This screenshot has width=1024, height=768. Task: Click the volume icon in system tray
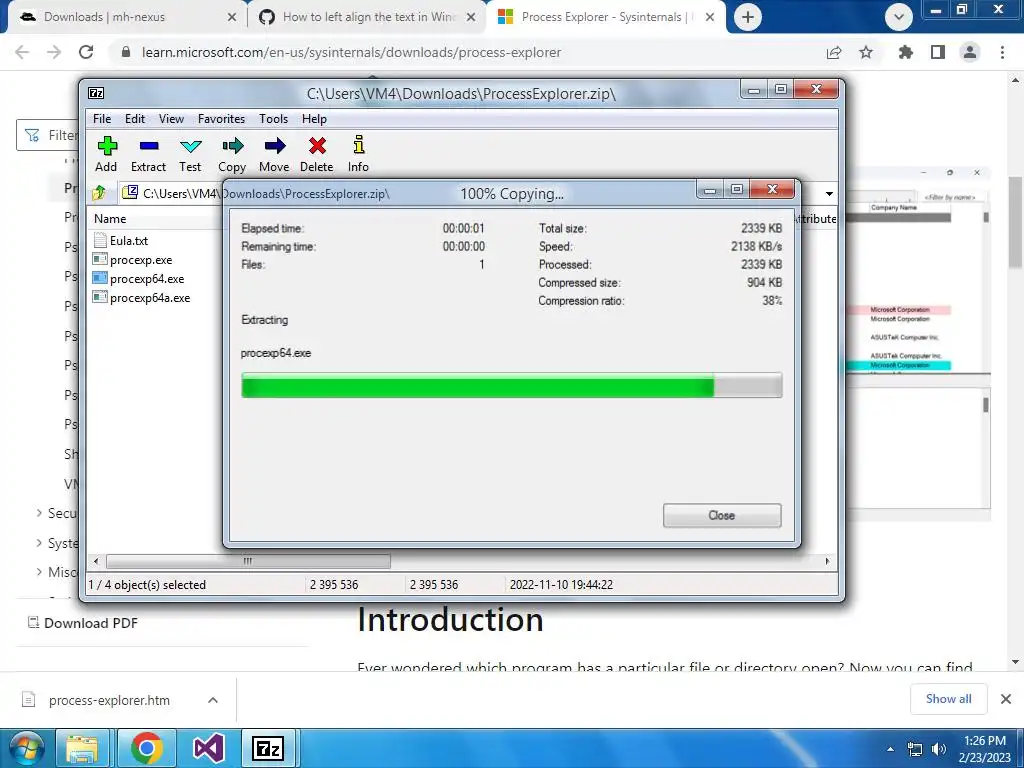[x=938, y=749]
